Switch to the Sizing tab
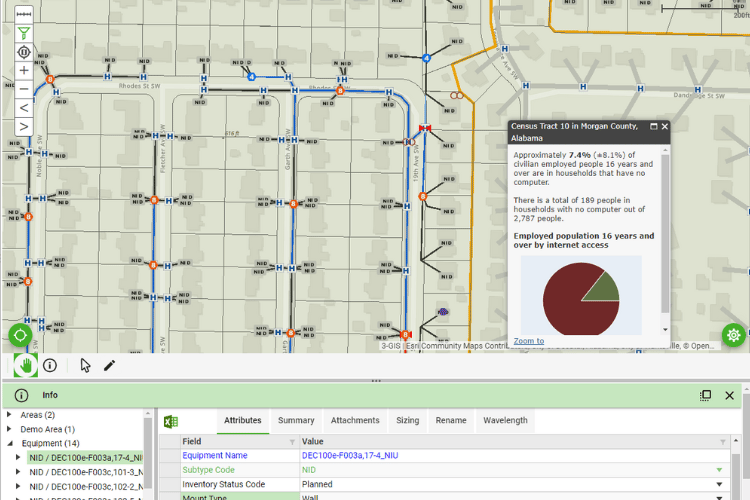This screenshot has width=750, height=500. click(408, 420)
